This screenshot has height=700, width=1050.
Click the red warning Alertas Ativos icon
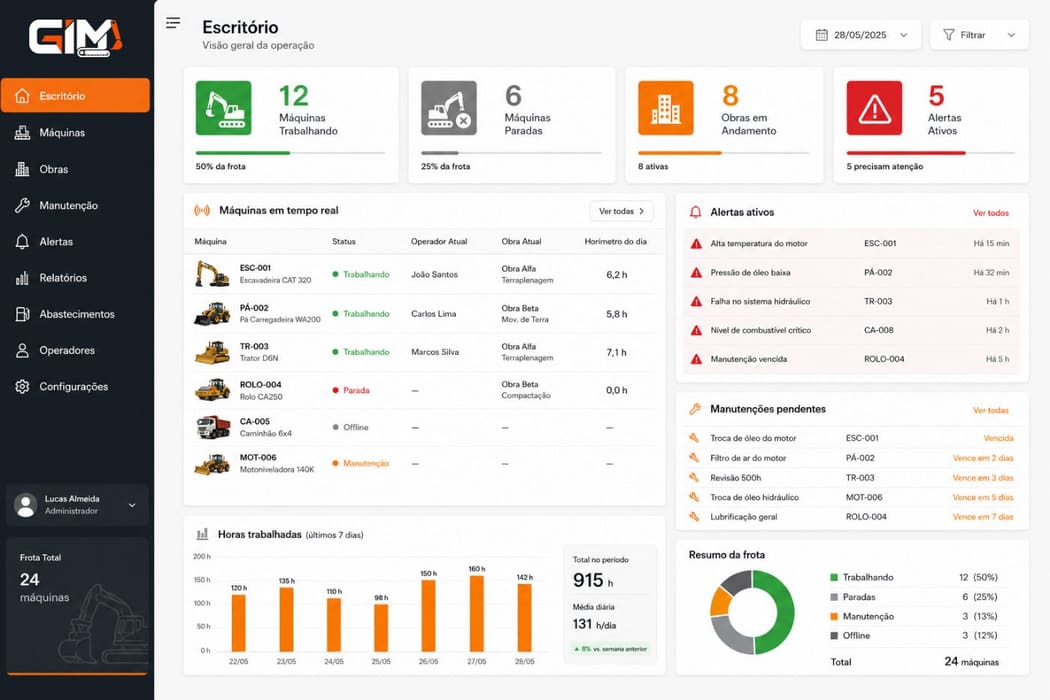coord(874,108)
